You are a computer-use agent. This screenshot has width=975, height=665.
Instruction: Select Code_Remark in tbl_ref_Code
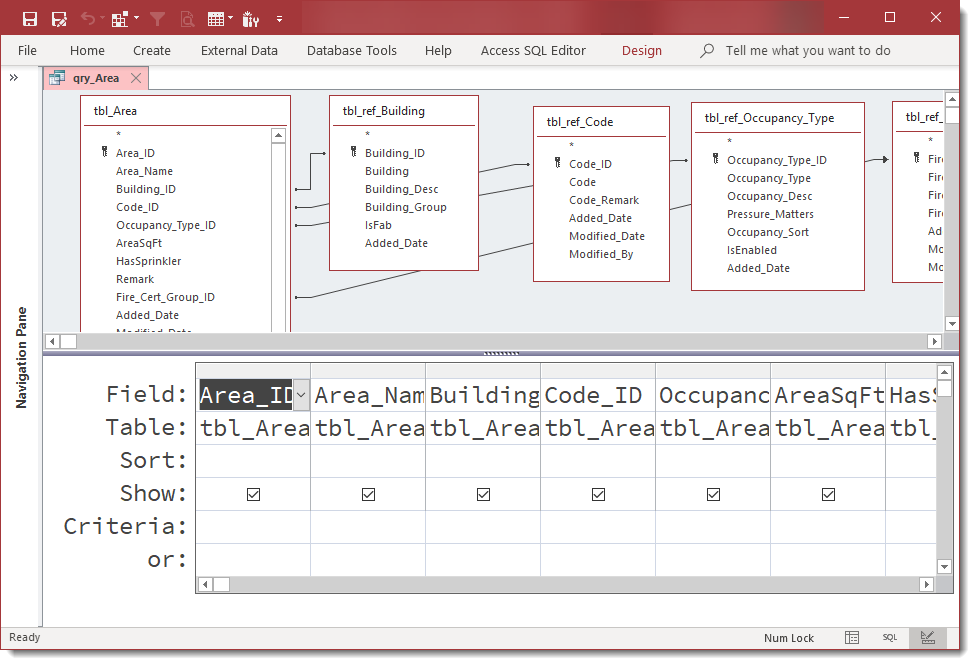tap(604, 200)
